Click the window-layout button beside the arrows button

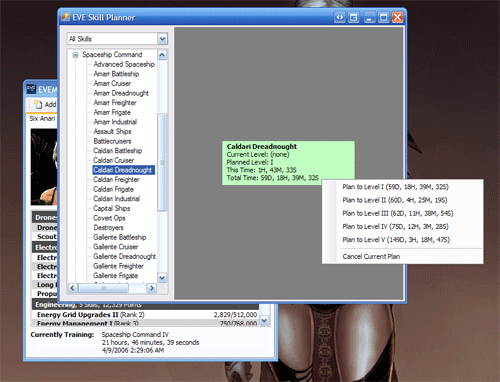pos(354,17)
